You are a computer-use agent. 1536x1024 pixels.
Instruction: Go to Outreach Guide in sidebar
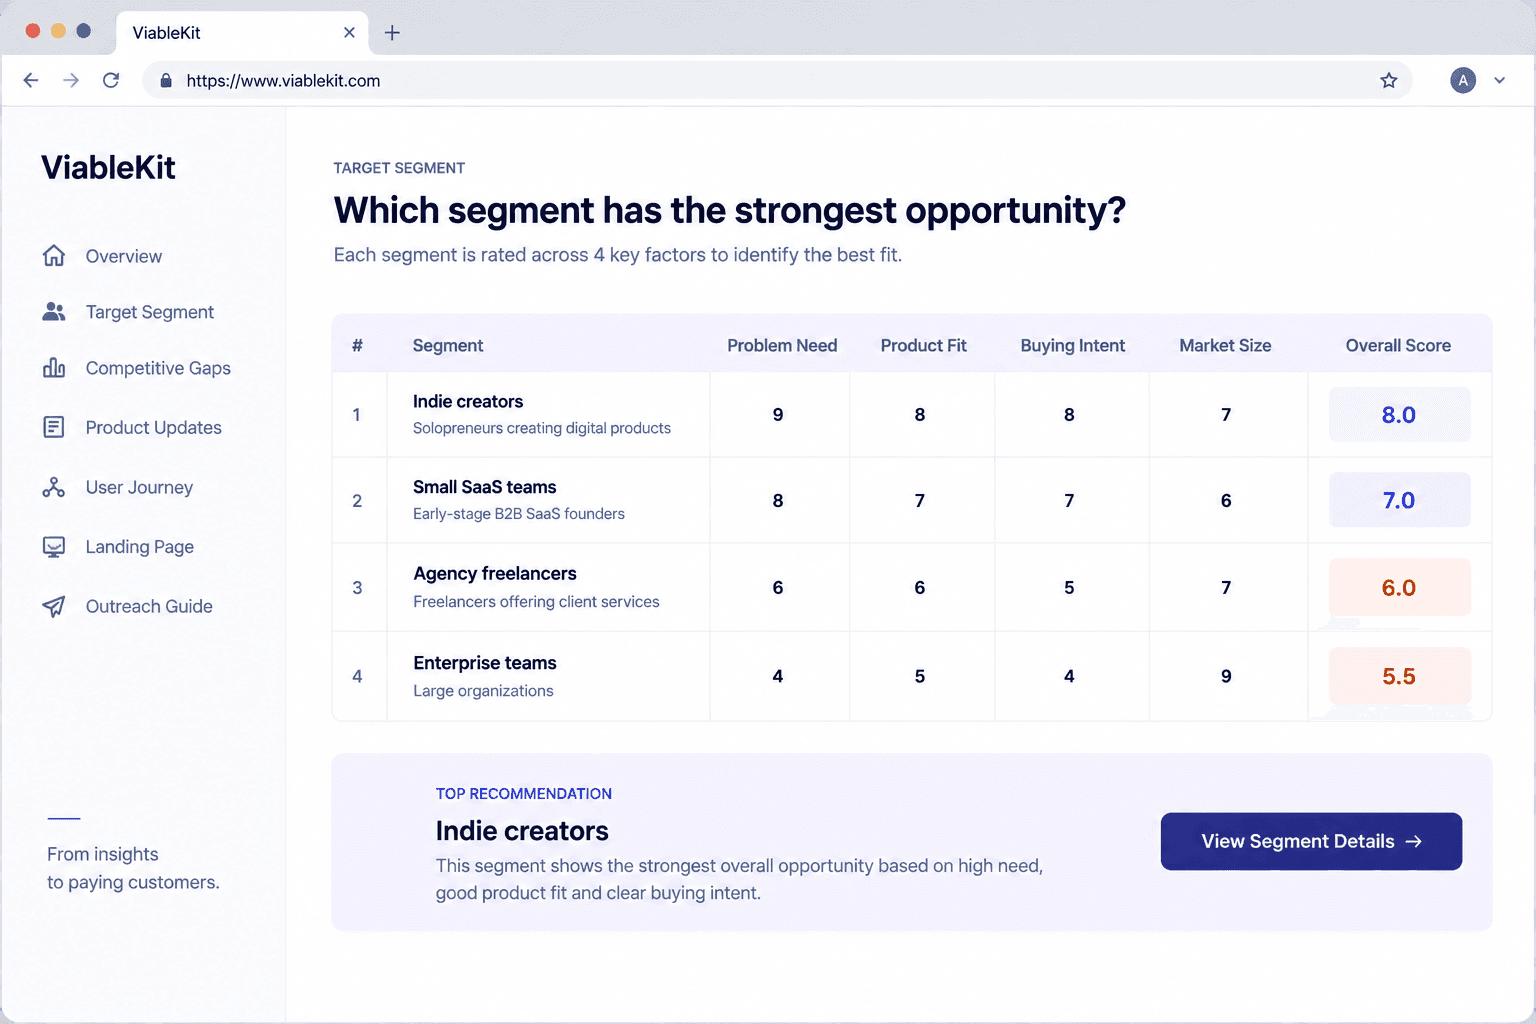[x=149, y=606]
